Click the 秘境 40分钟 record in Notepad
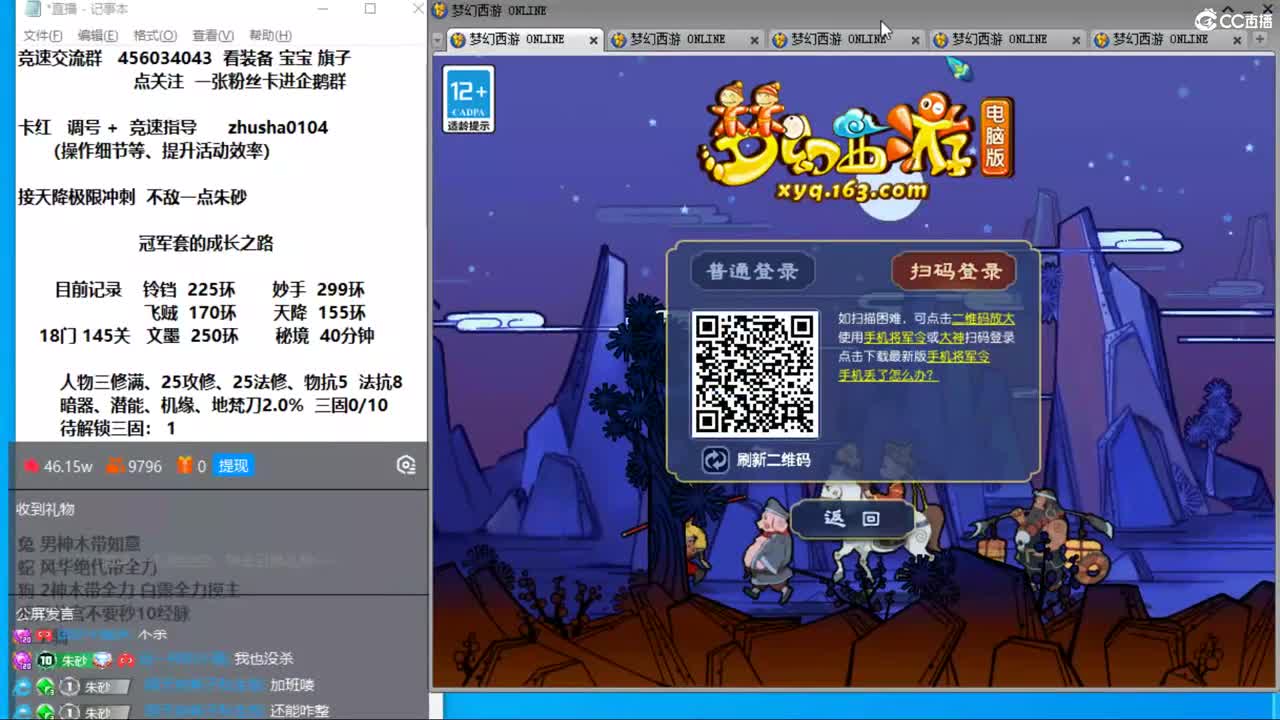The width and height of the screenshot is (1280, 720). pos(324,336)
